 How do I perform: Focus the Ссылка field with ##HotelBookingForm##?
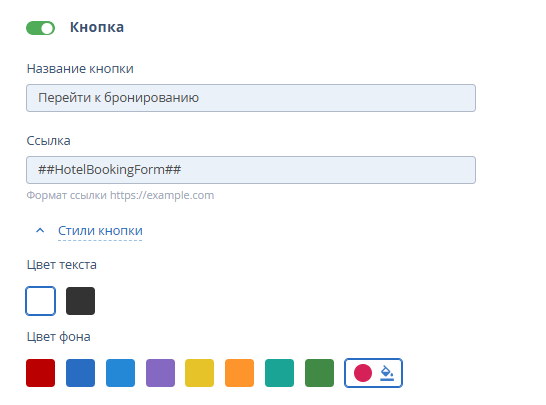[251, 170]
